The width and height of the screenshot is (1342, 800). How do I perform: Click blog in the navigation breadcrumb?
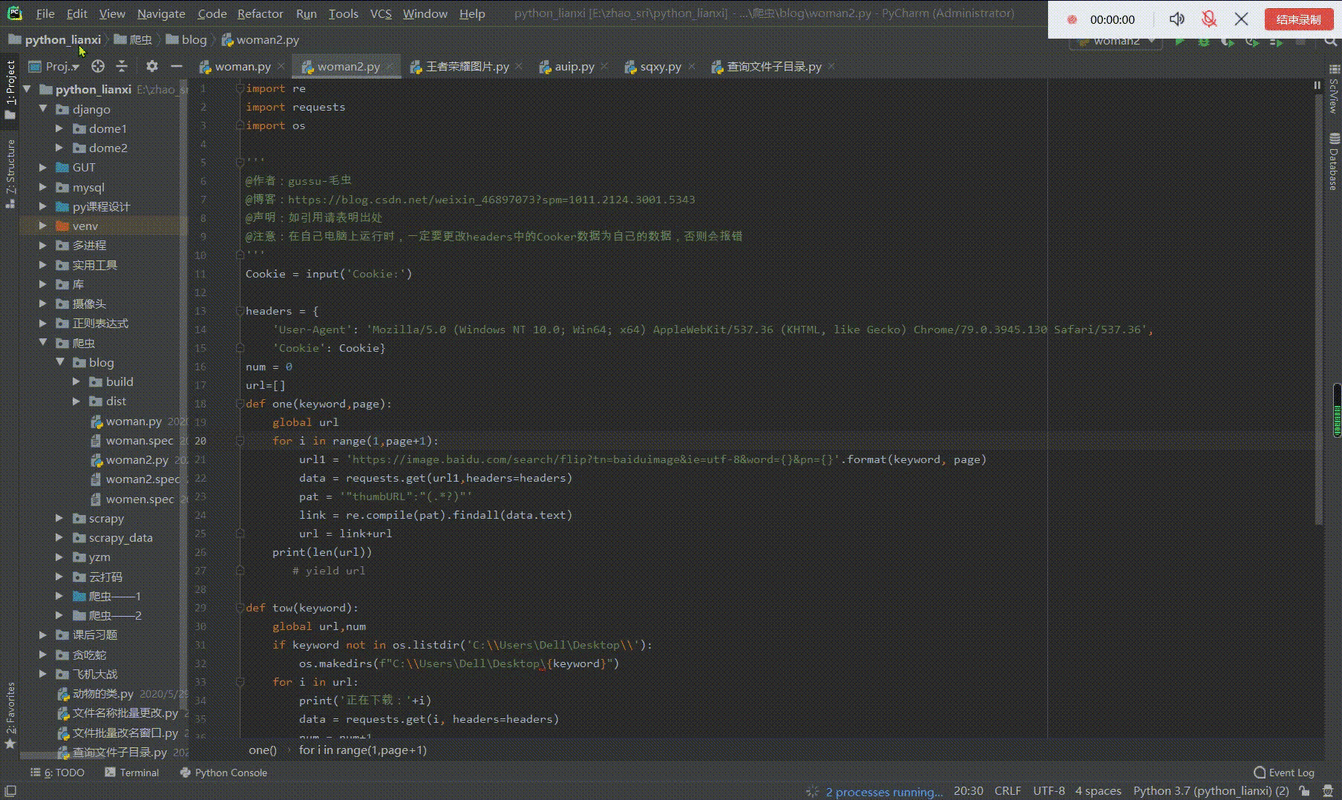[x=194, y=40]
